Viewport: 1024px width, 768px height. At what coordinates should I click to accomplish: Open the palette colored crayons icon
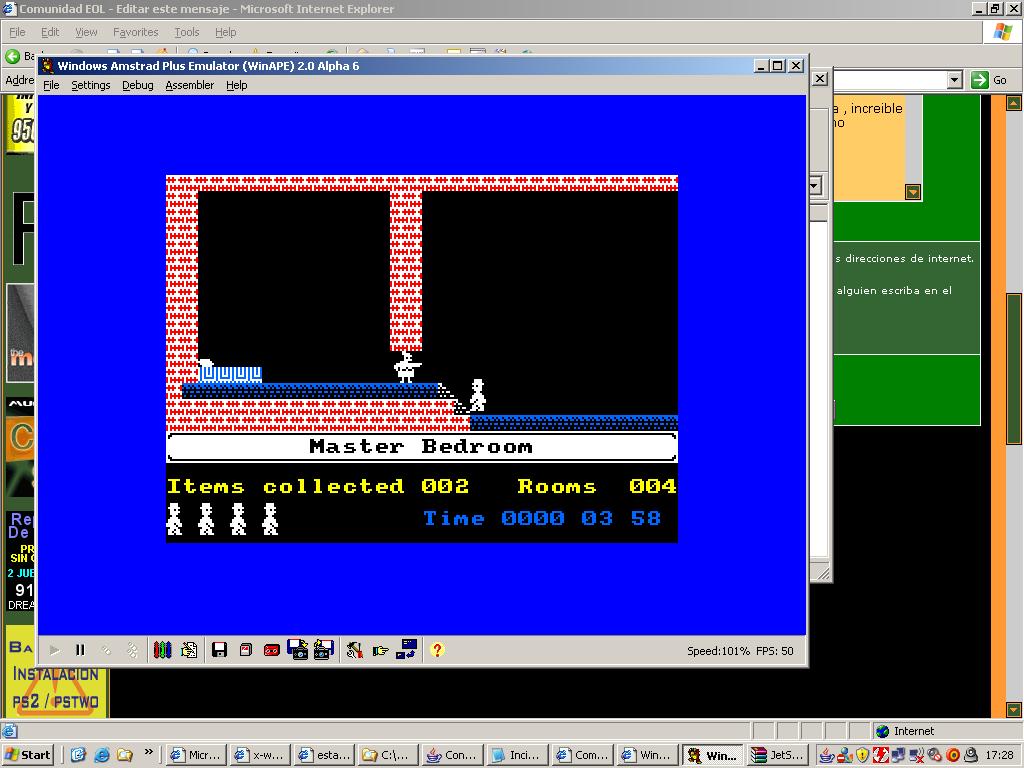click(x=163, y=650)
